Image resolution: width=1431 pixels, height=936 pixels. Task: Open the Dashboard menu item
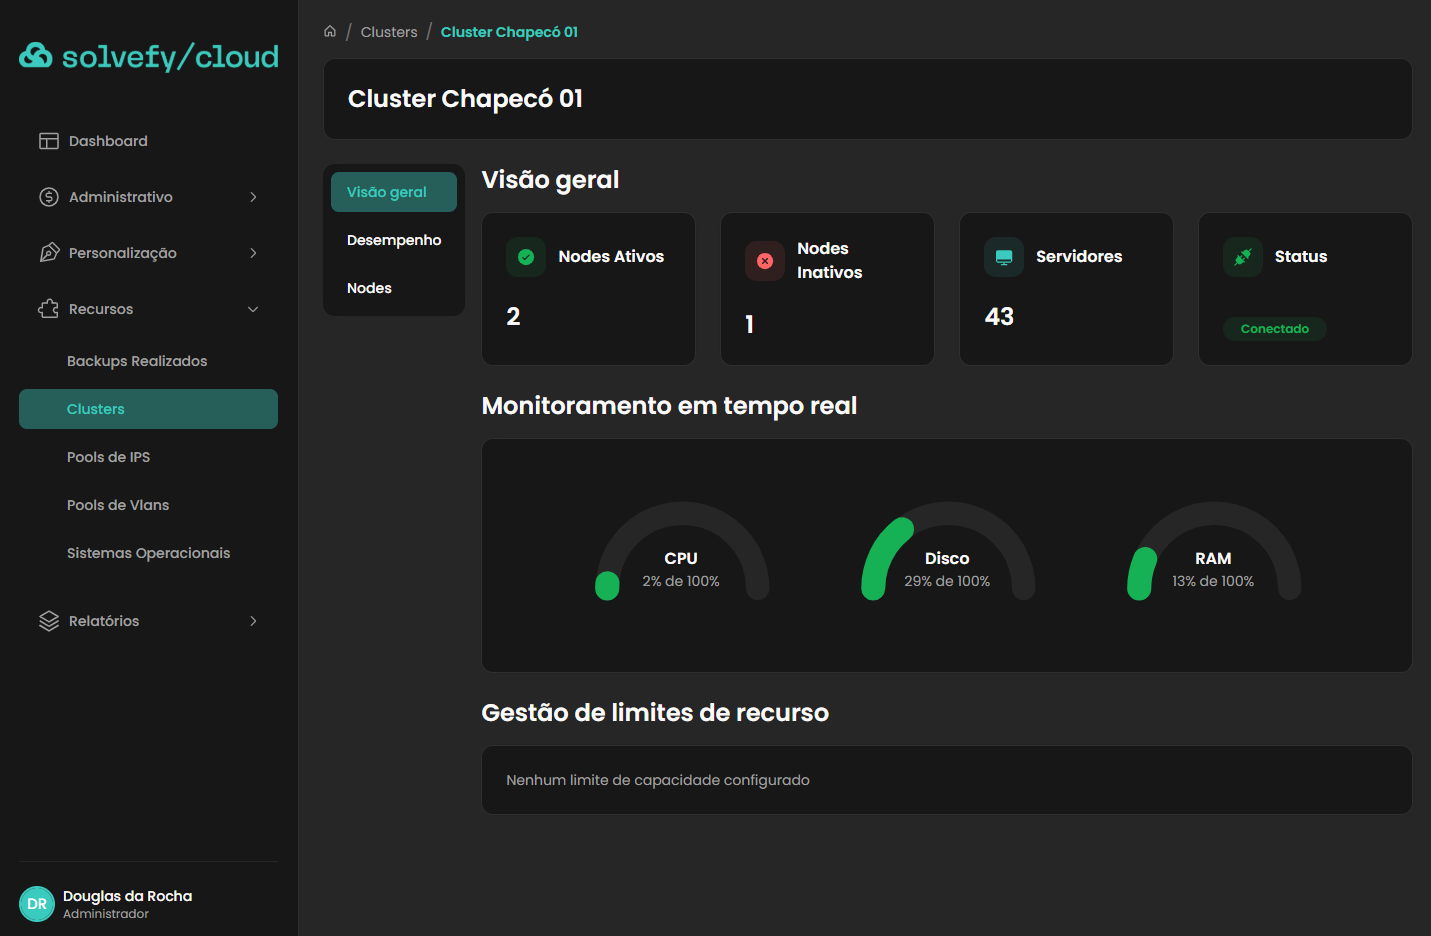click(x=148, y=141)
